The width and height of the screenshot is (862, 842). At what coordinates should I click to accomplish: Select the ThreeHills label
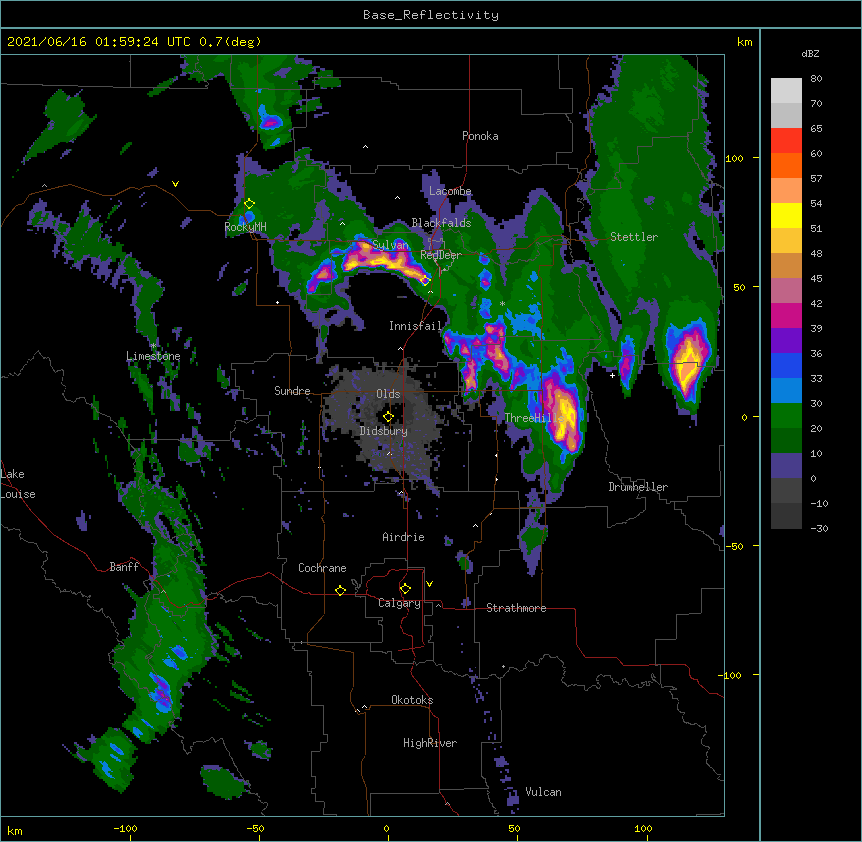pyautogui.click(x=534, y=418)
